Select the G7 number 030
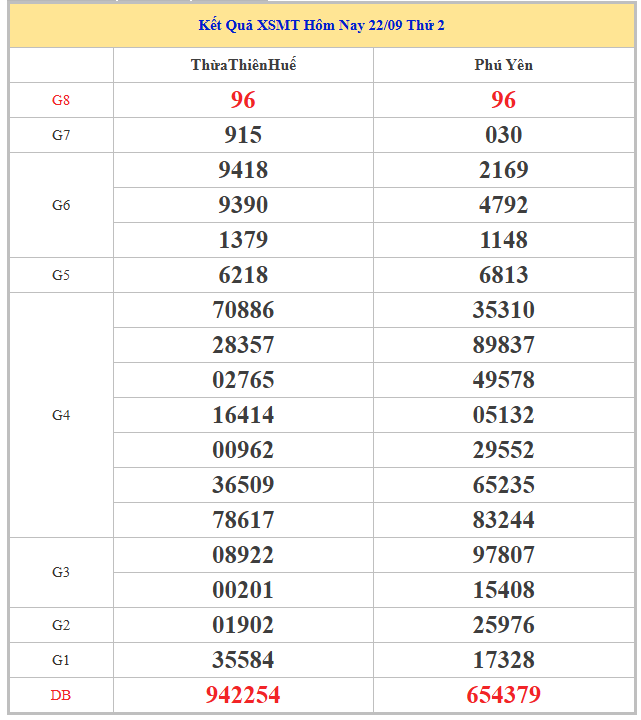Viewport: 641px width, 720px height. (503, 135)
